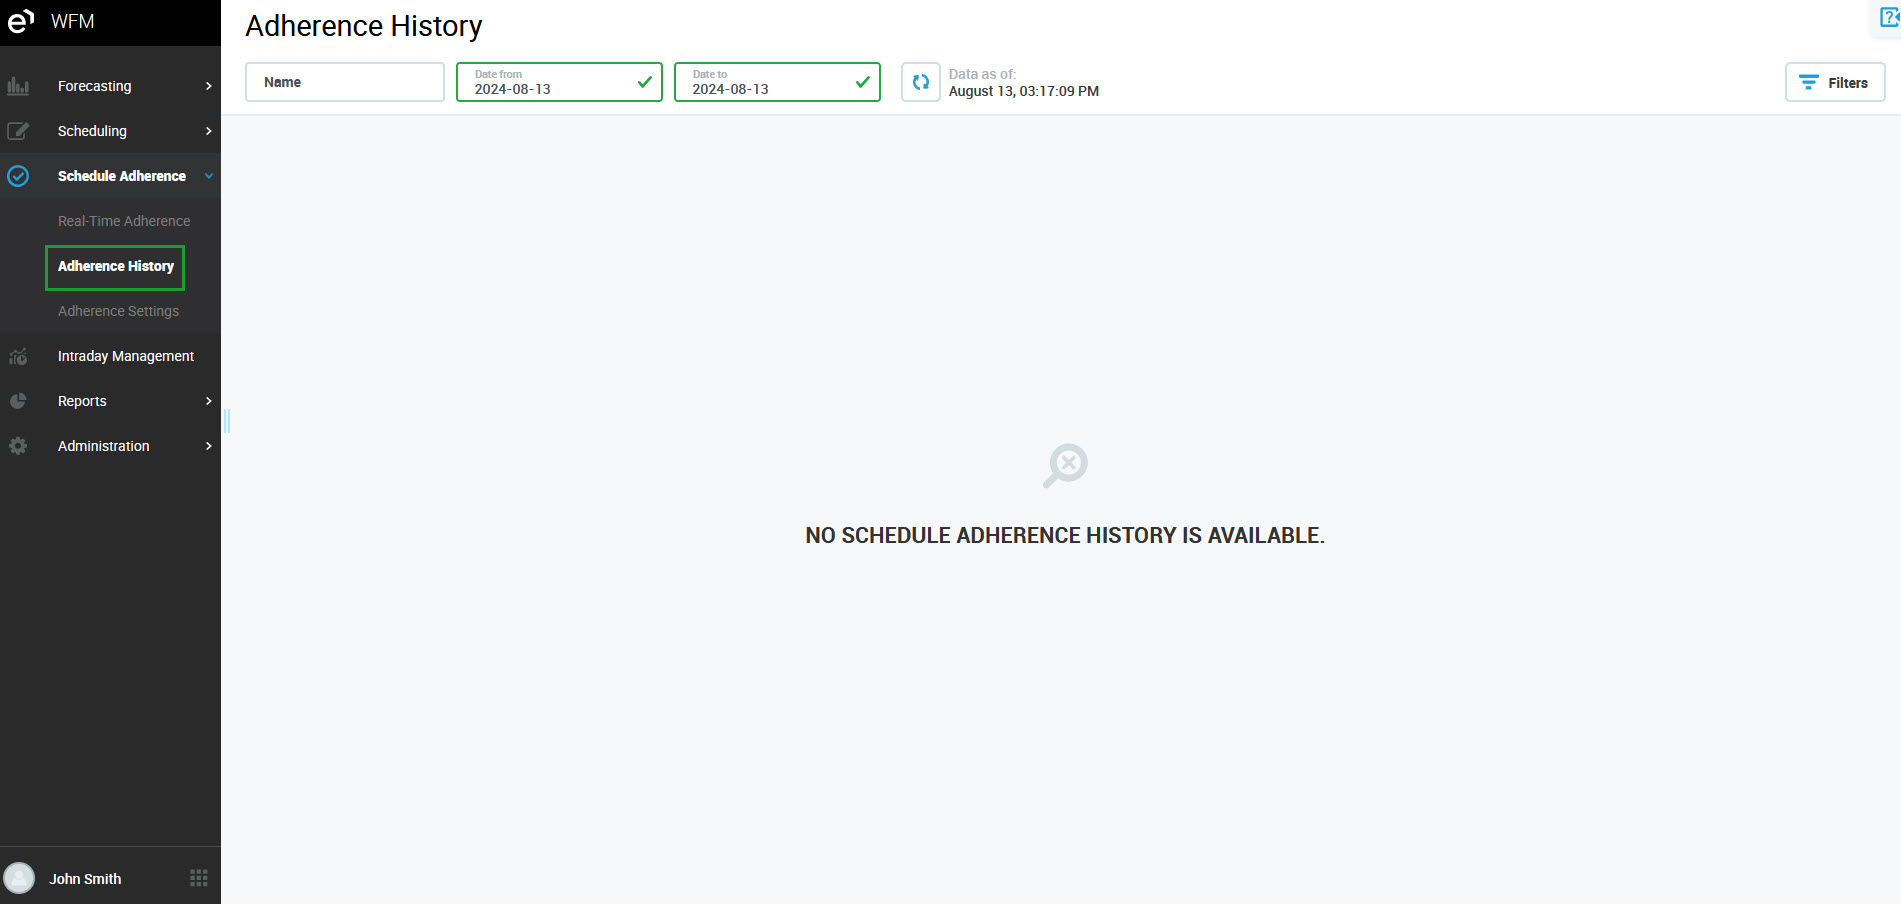The width and height of the screenshot is (1901, 904).
Task: Expand the Scheduling submenu arrow
Action: pos(208,131)
